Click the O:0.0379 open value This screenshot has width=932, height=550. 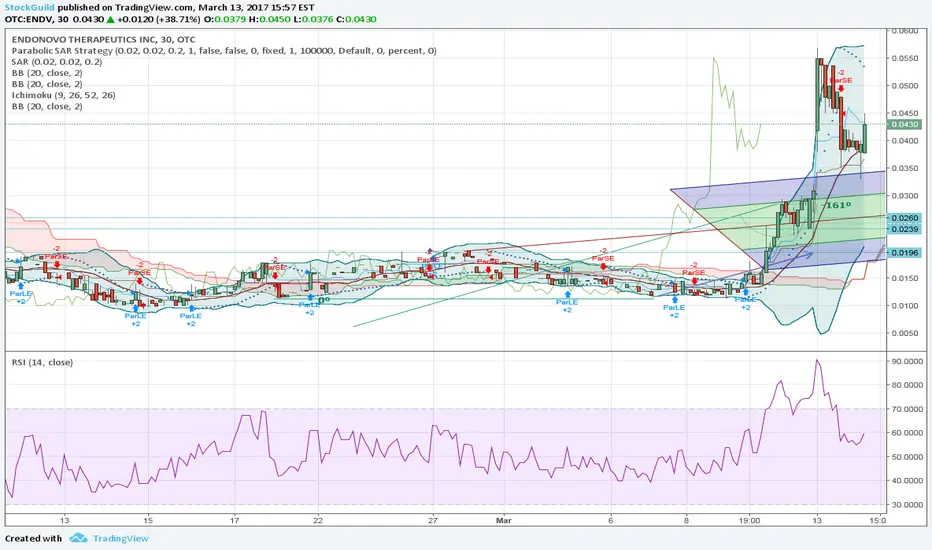[x=225, y=19]
